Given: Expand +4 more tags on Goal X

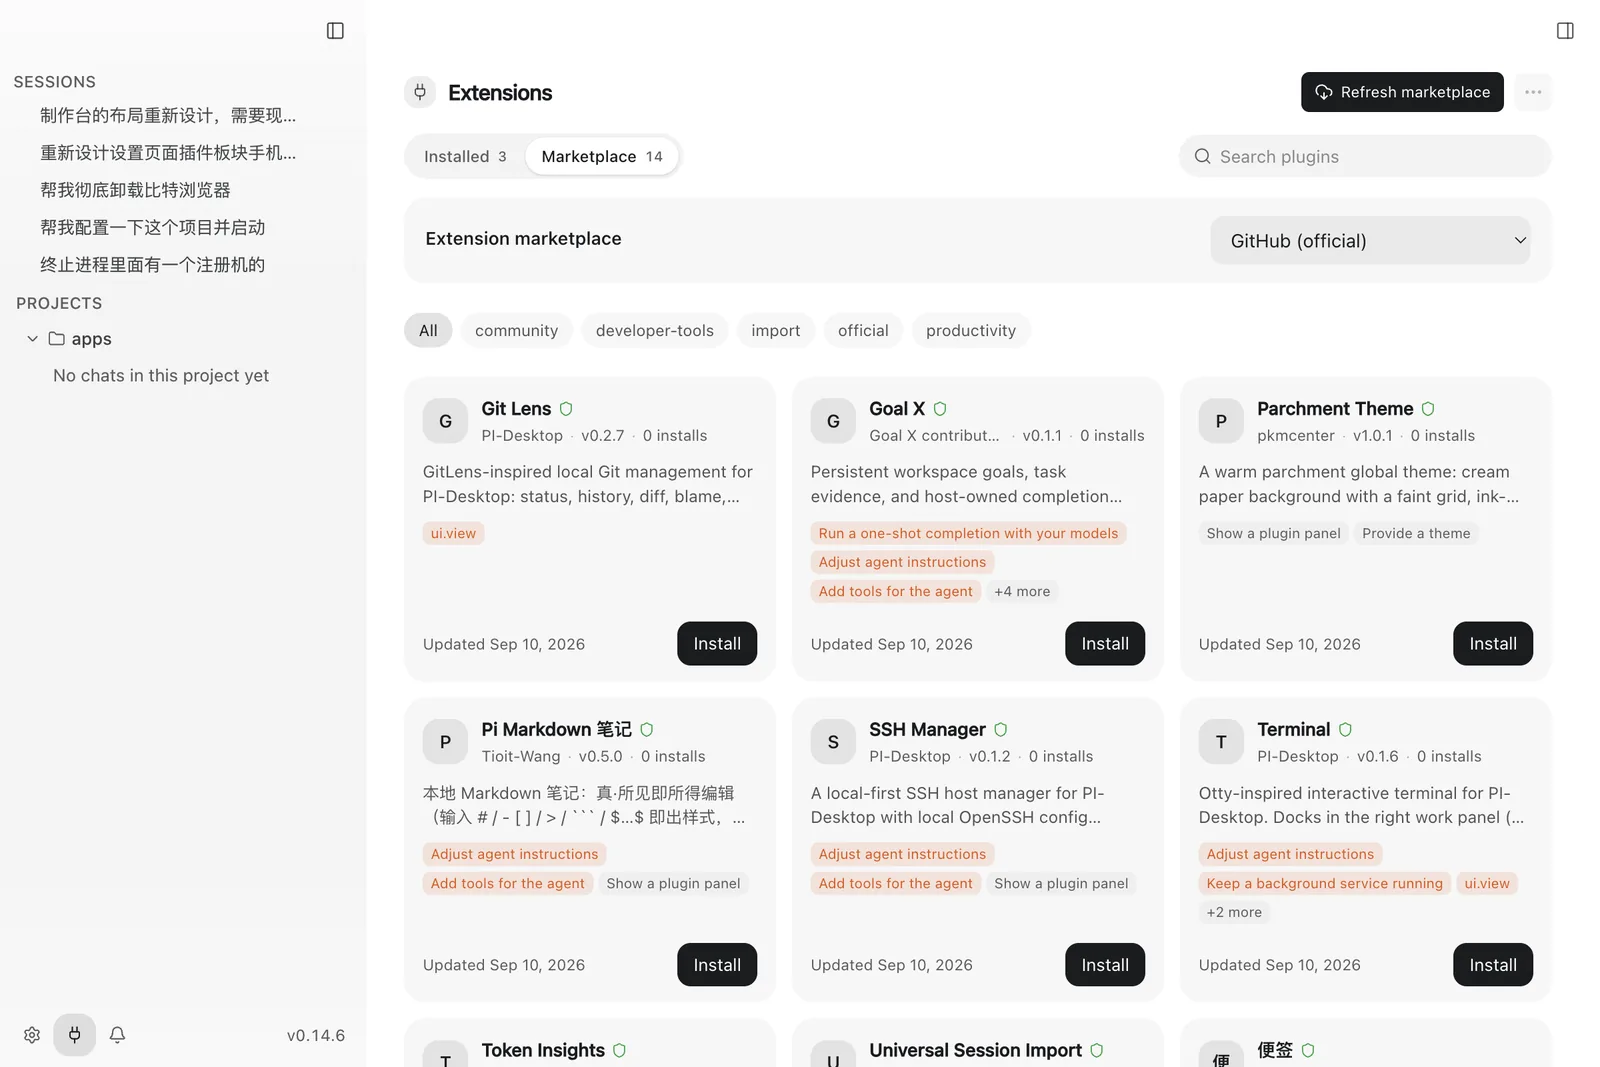Looking at the screenshot, I should tap(1022, 592).
